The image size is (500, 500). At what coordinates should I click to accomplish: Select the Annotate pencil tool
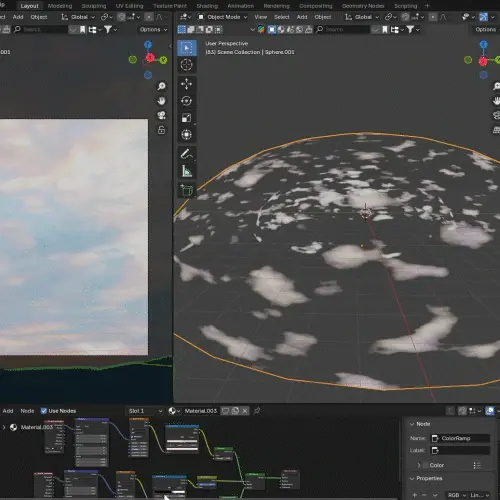(x=186, y=154)
